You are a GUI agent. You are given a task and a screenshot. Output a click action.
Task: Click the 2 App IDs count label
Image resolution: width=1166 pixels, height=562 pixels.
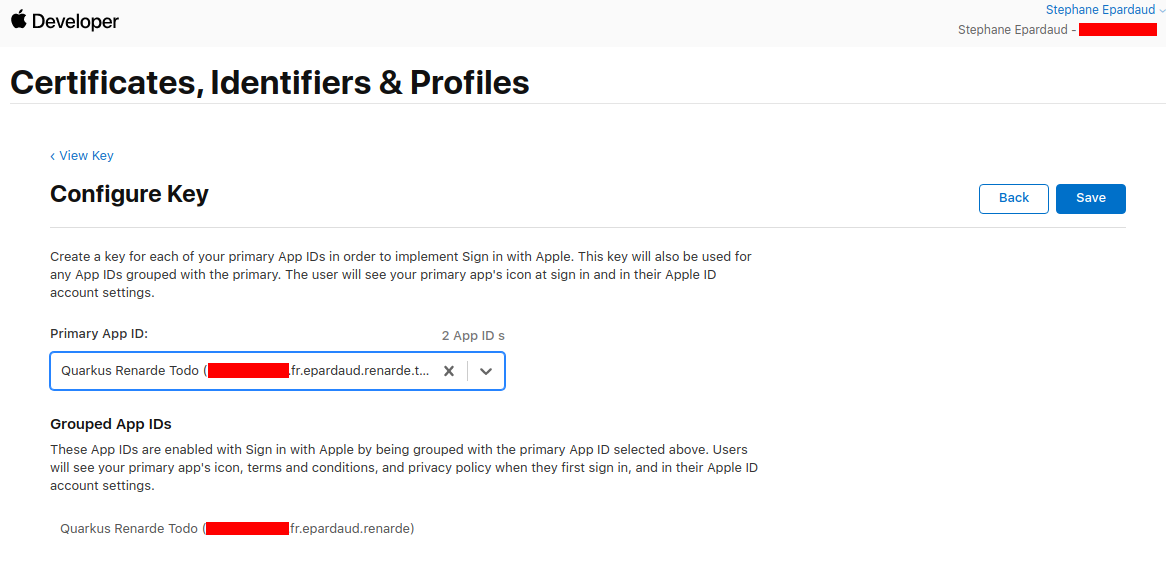point(473,336)
